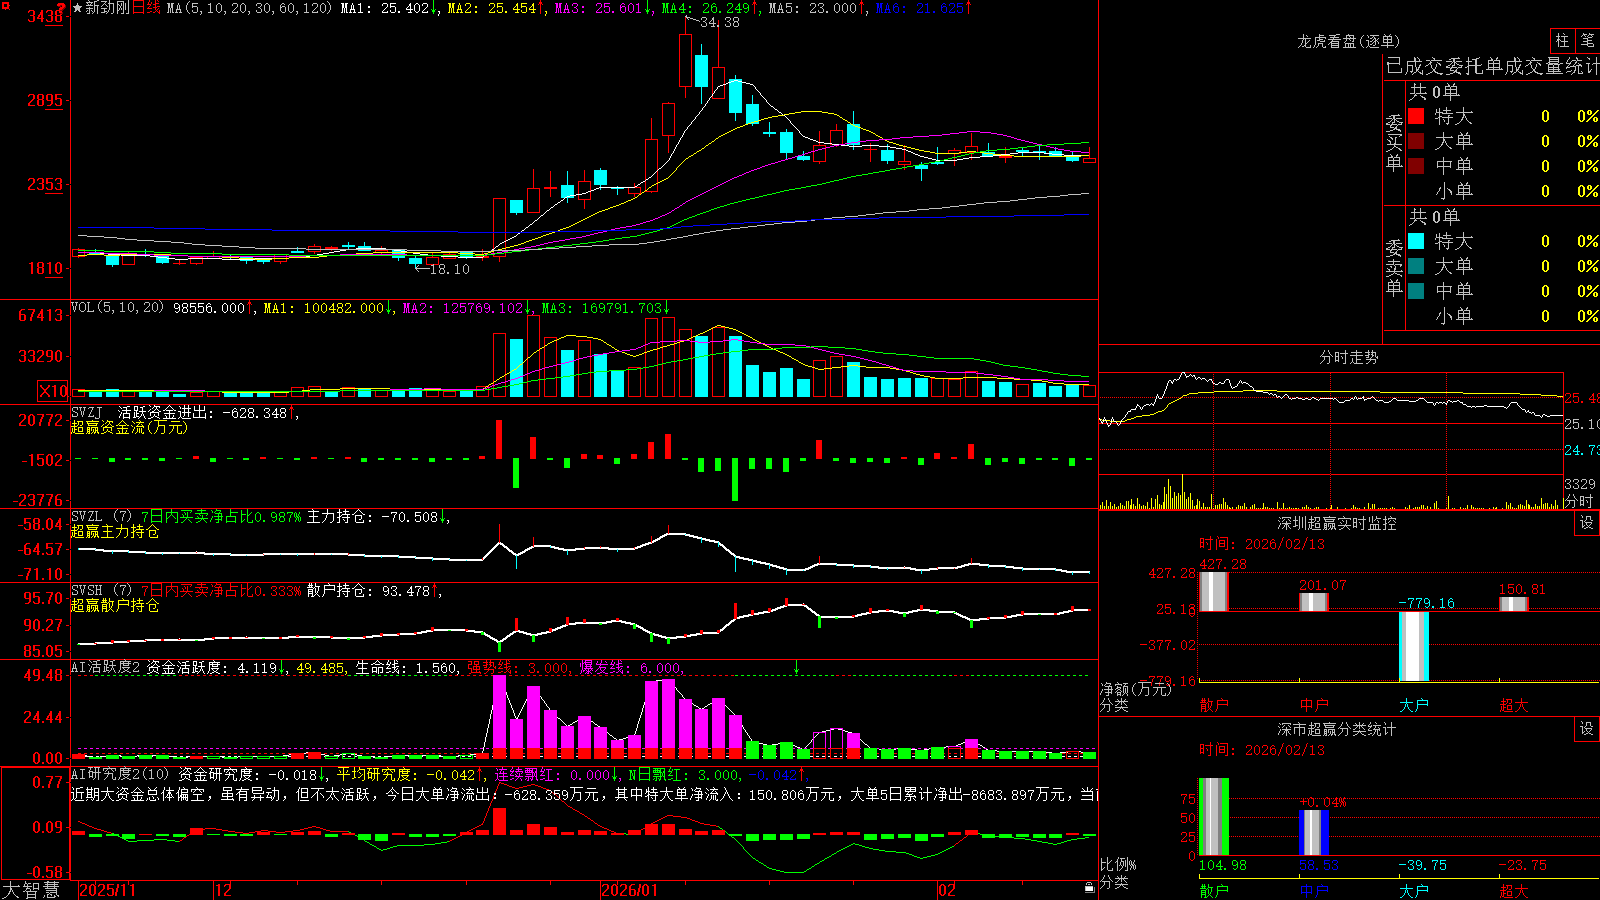The image size is (1600, 900).
Task: Click the 超赢资金流(万元) label
Action: click(129, 427)
